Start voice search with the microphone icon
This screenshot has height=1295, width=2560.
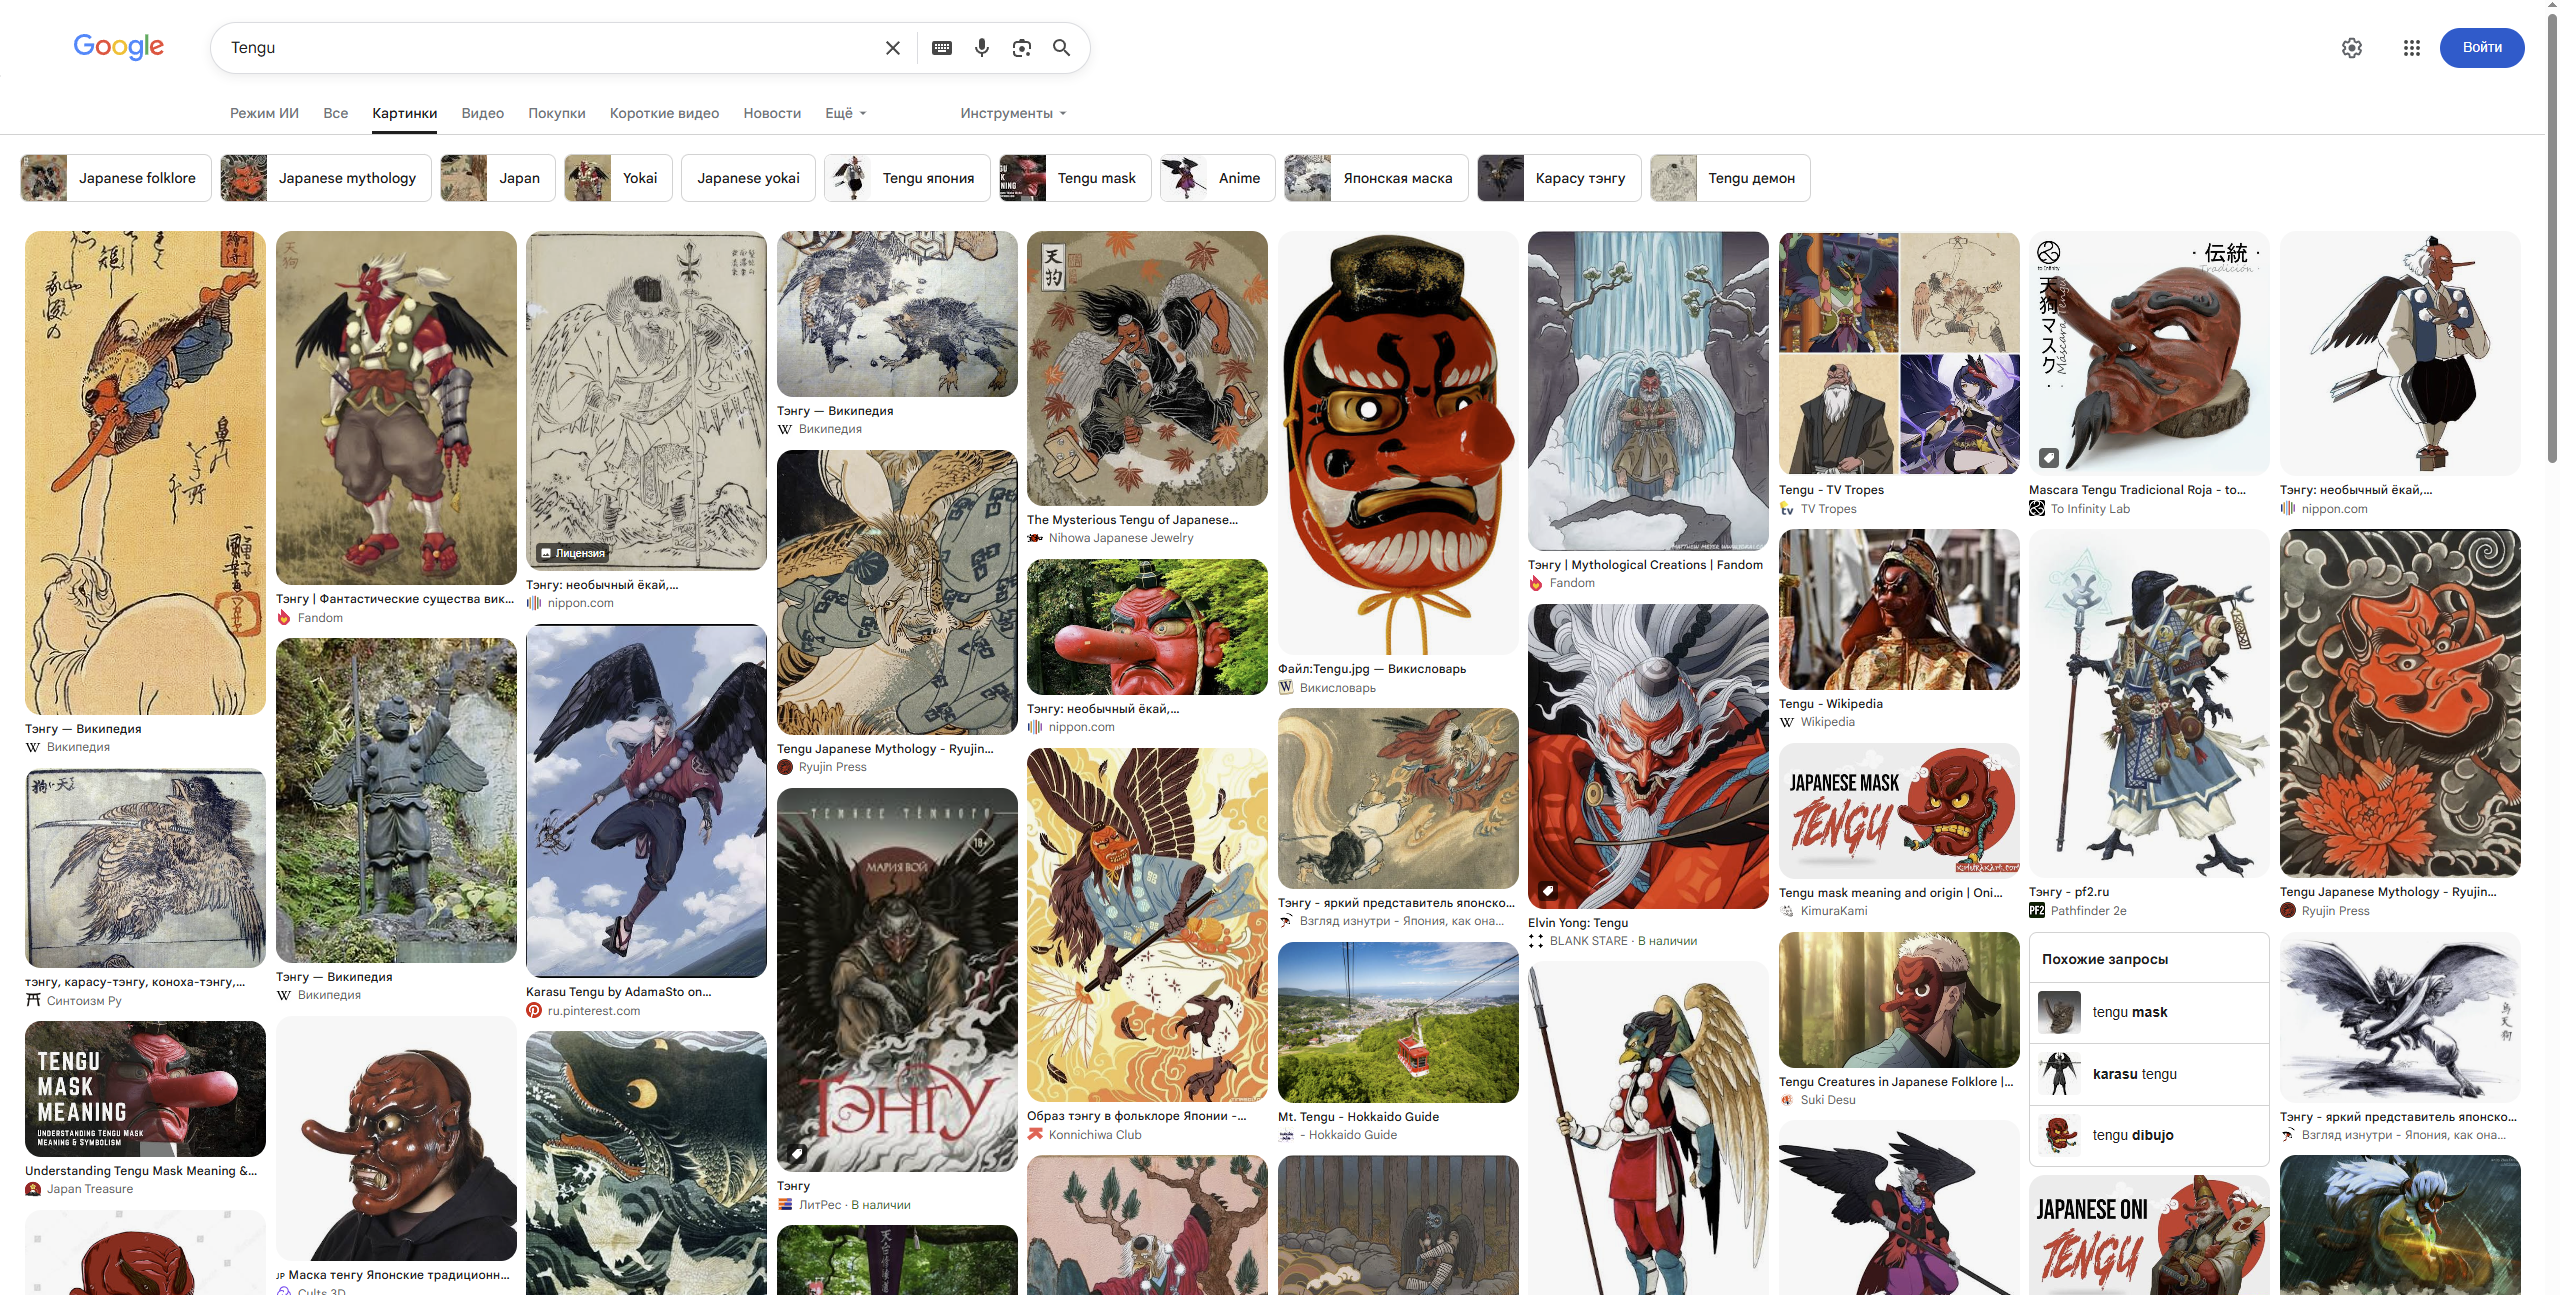click(x=982, y=48)
